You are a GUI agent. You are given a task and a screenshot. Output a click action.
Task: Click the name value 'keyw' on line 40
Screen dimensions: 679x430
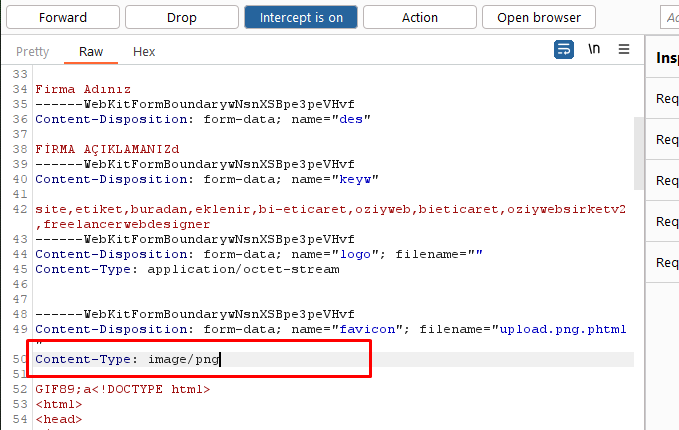(x=355, y=179)
